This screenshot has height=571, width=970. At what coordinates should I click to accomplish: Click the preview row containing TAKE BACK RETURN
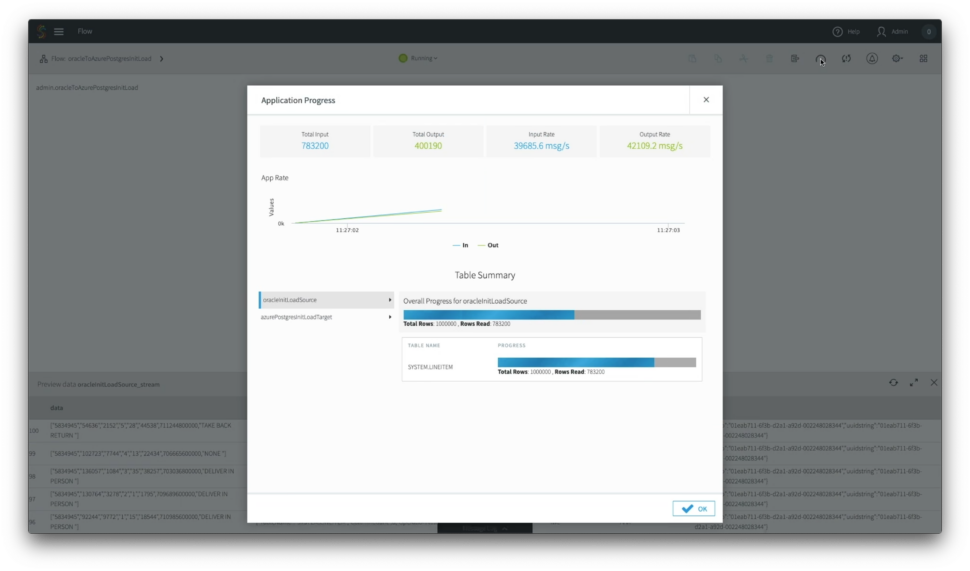coord(141,431)
